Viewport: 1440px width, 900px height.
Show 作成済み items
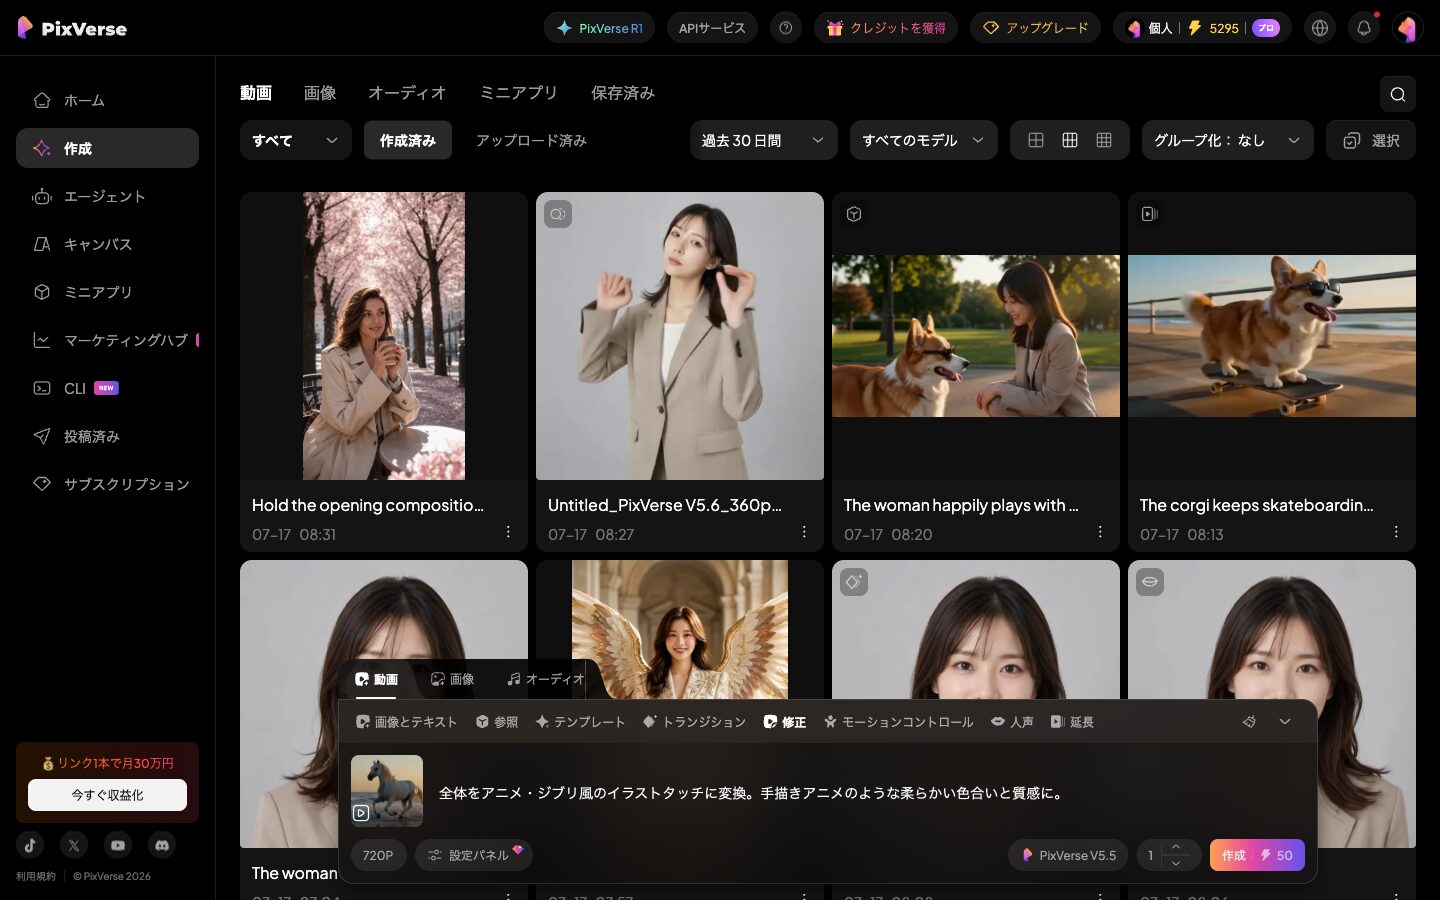coord(408,140)
